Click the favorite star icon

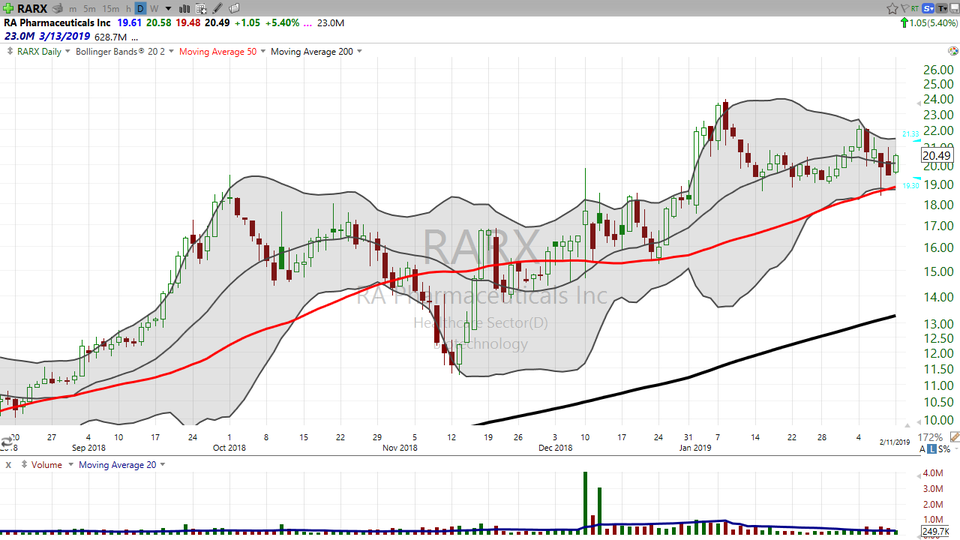[892, 8]
